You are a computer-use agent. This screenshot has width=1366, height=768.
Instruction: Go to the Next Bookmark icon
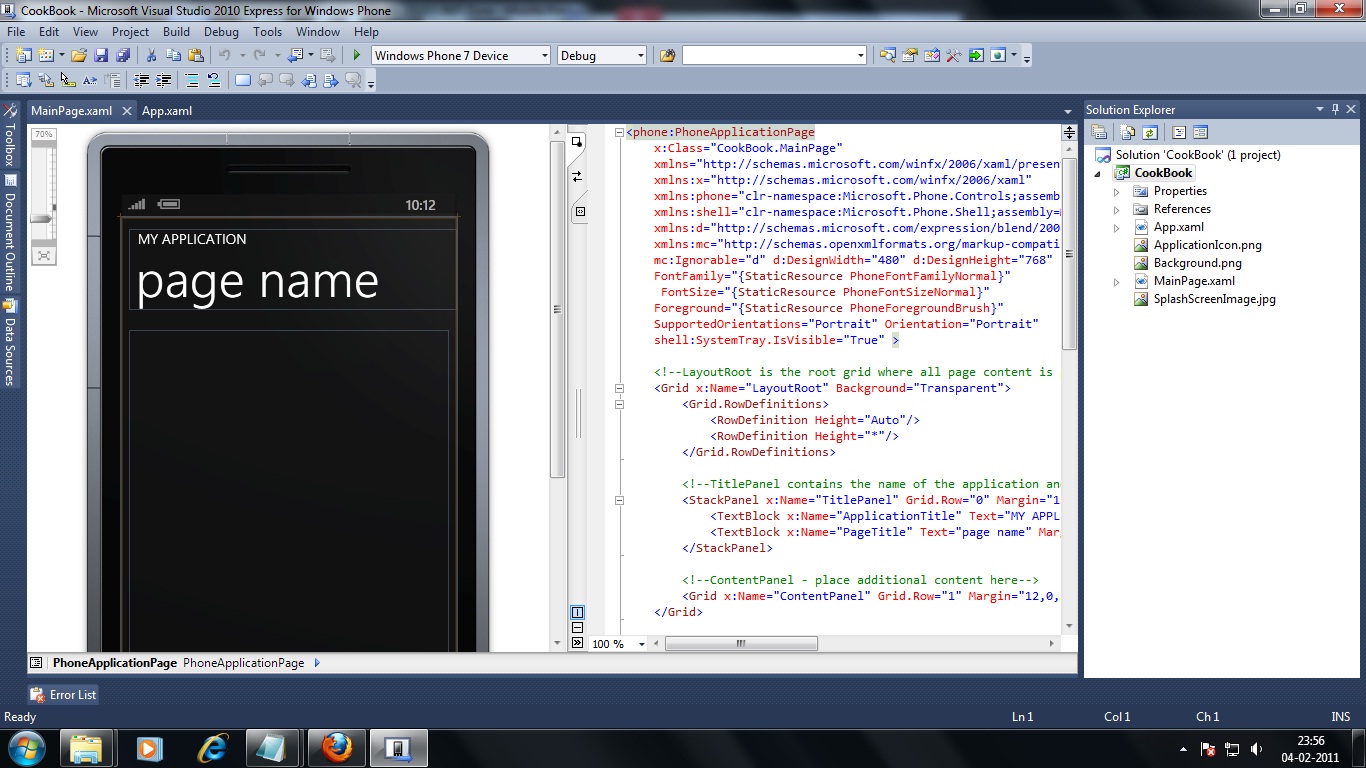point(286,80)
